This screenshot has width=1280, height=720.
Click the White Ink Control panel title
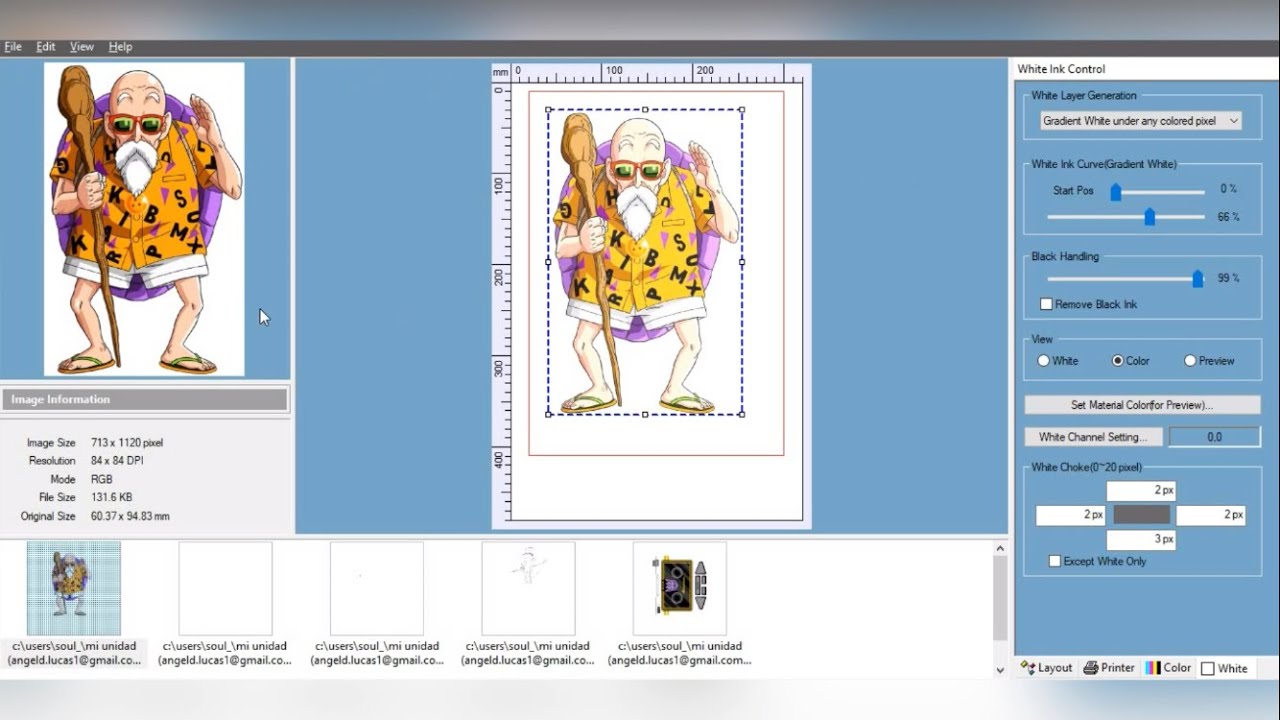(x=1061, y=69)
